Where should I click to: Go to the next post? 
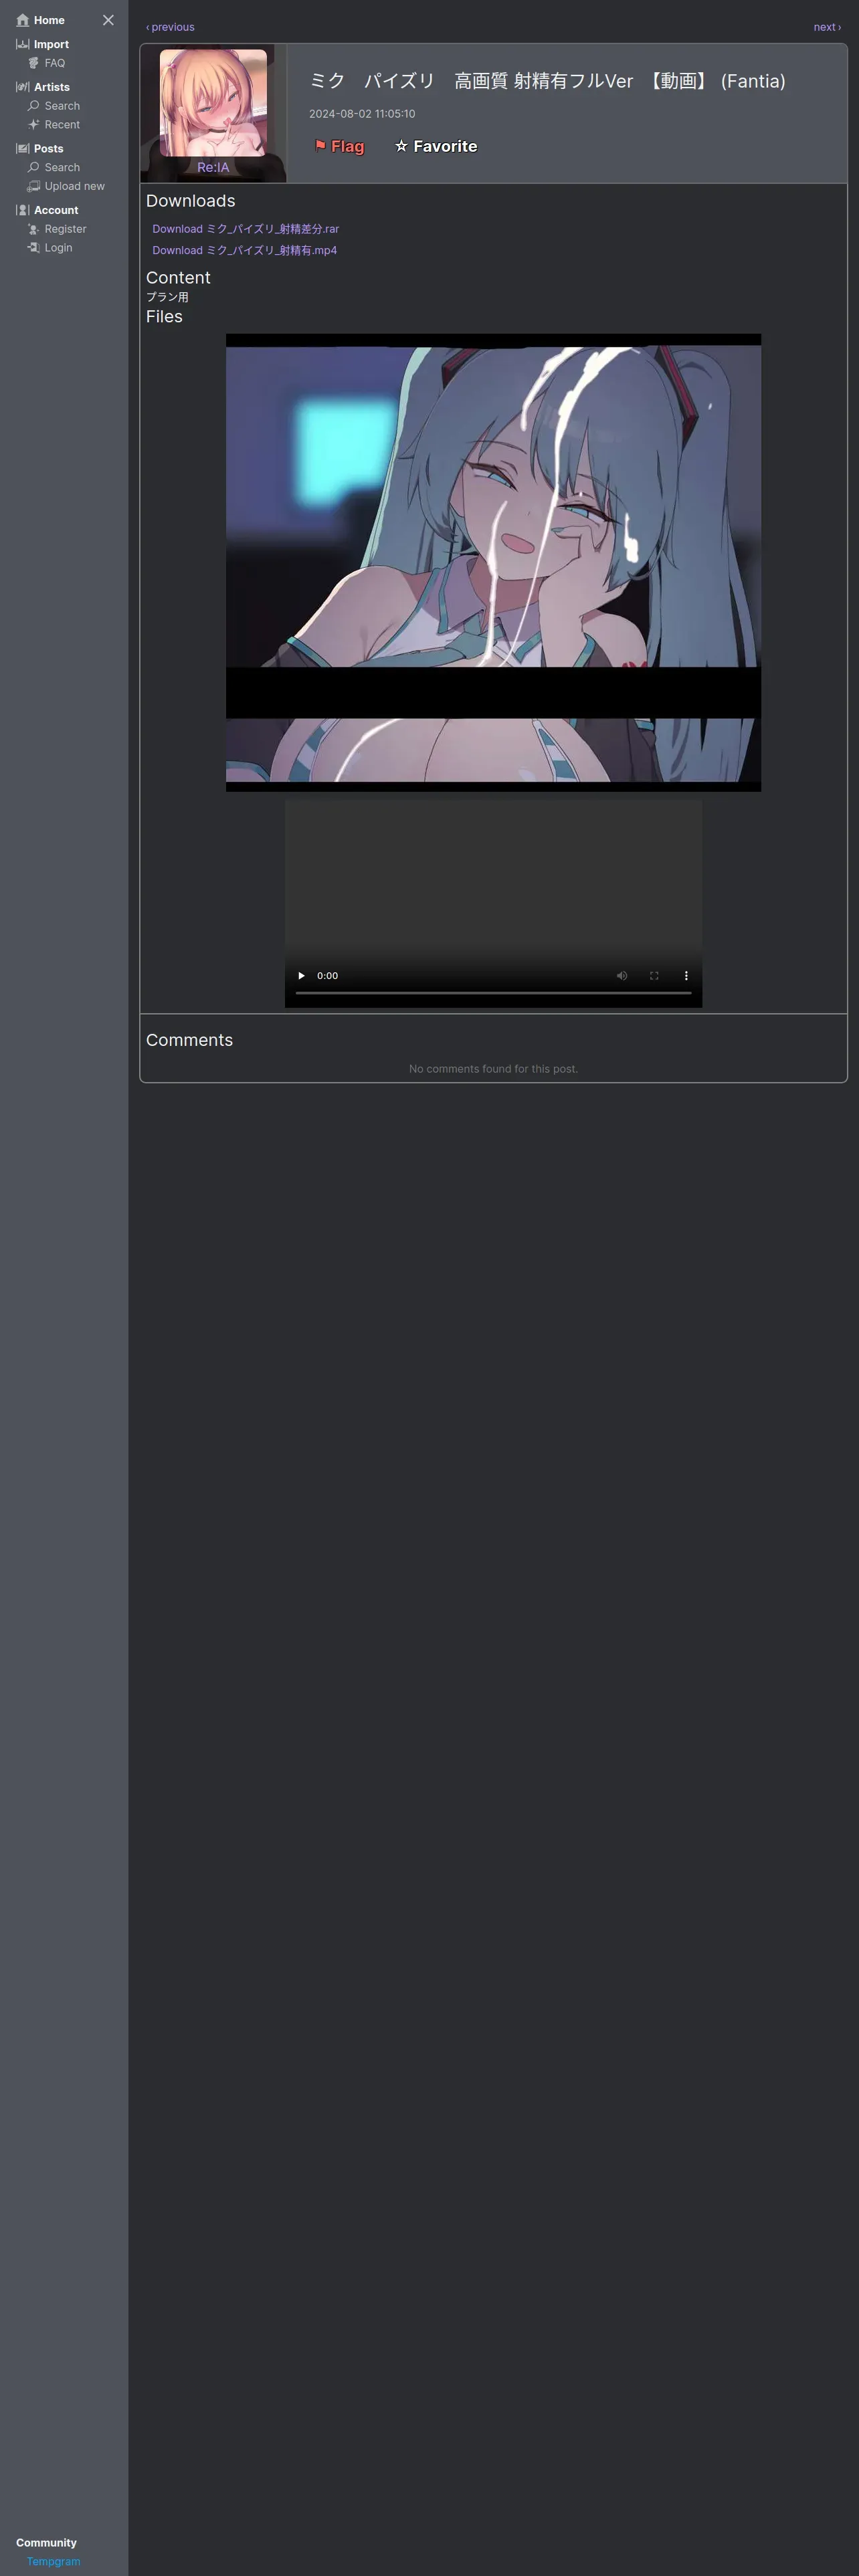tap(827, 27)
